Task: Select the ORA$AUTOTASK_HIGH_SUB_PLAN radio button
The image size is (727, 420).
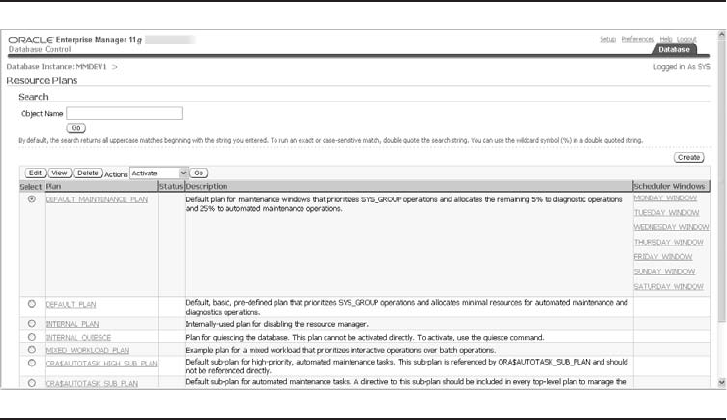Action: click(x=32, y=363)
